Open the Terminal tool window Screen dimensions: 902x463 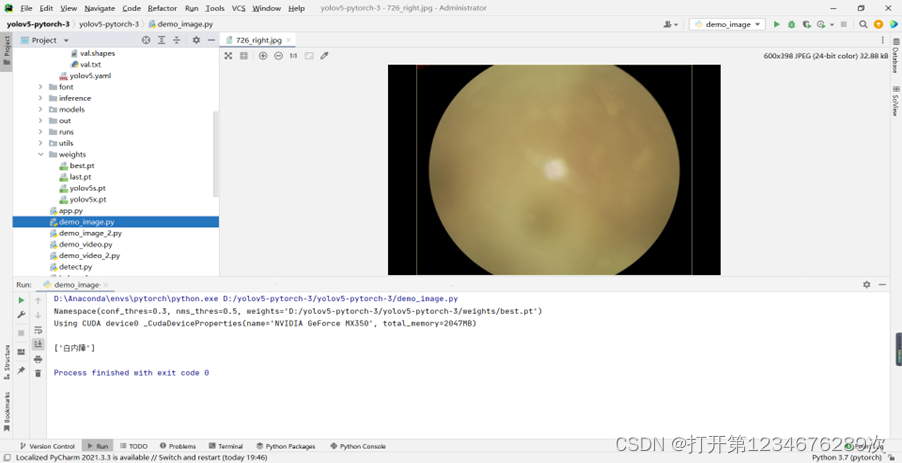point(226,446)
